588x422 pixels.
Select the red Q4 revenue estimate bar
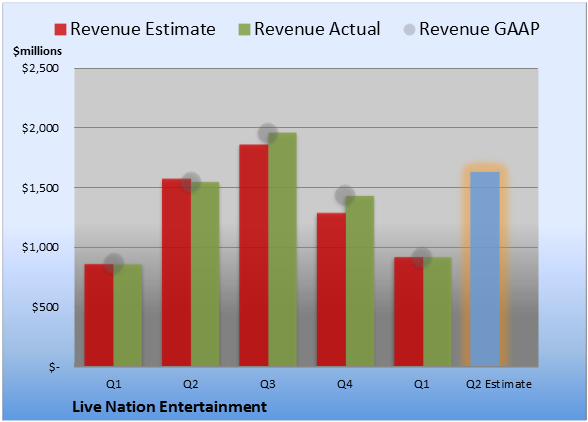coord(331,290)
